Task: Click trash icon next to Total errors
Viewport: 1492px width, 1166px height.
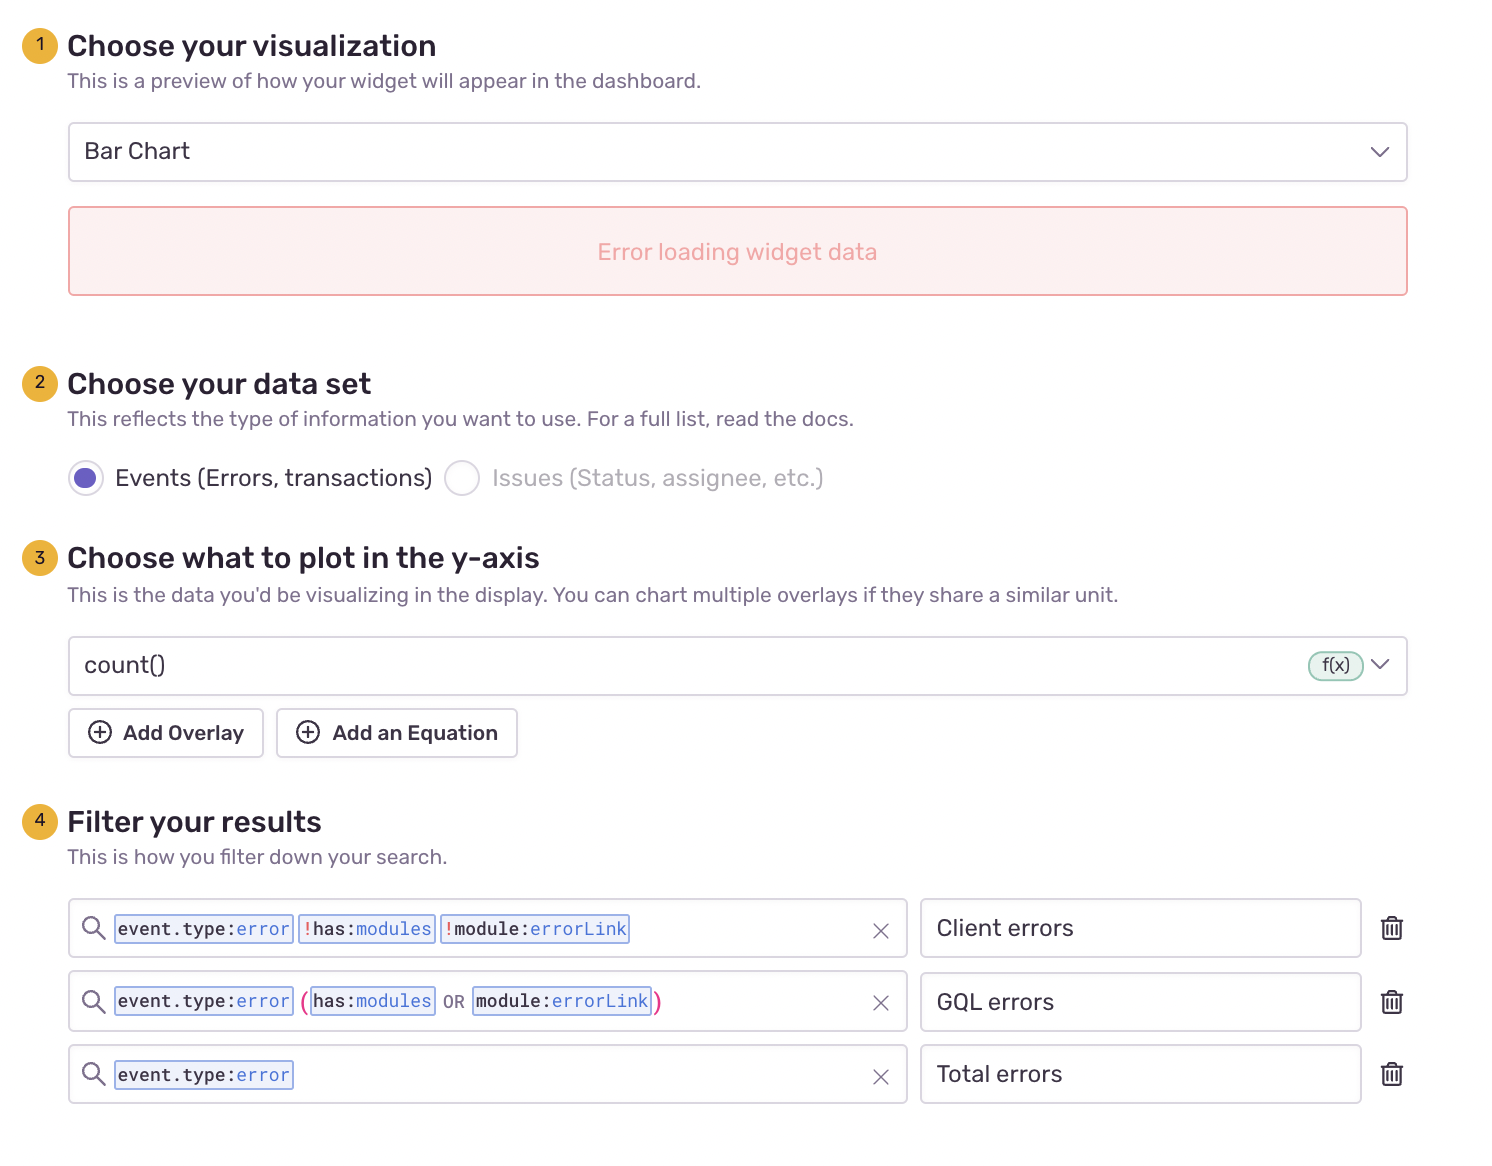Action: (1391, 1075)
